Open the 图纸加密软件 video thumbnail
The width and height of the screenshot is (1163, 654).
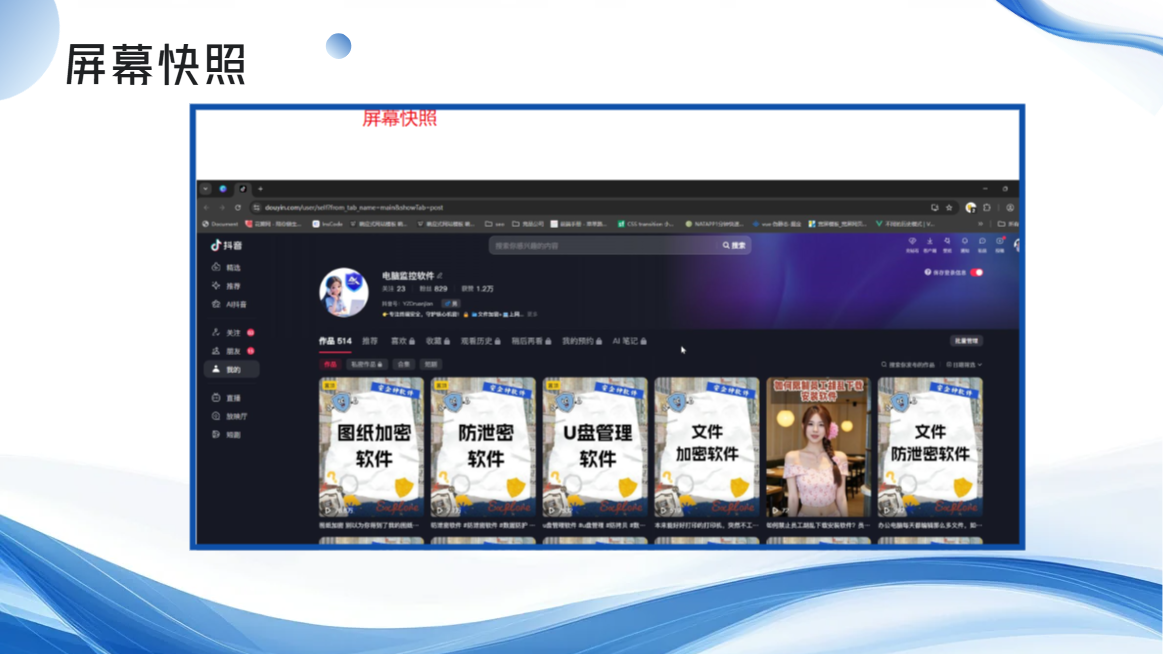point(372,447)
